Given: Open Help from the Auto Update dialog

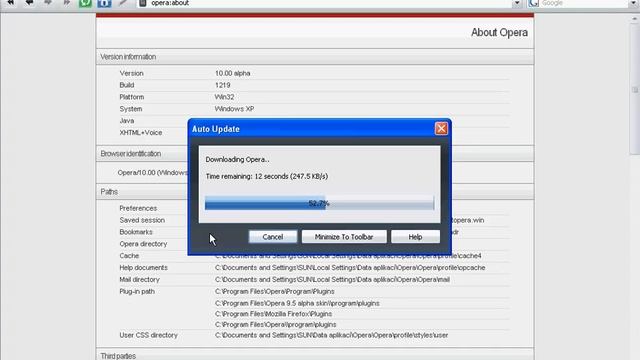Looking at the screenshot, I should (x=415, y=237).
